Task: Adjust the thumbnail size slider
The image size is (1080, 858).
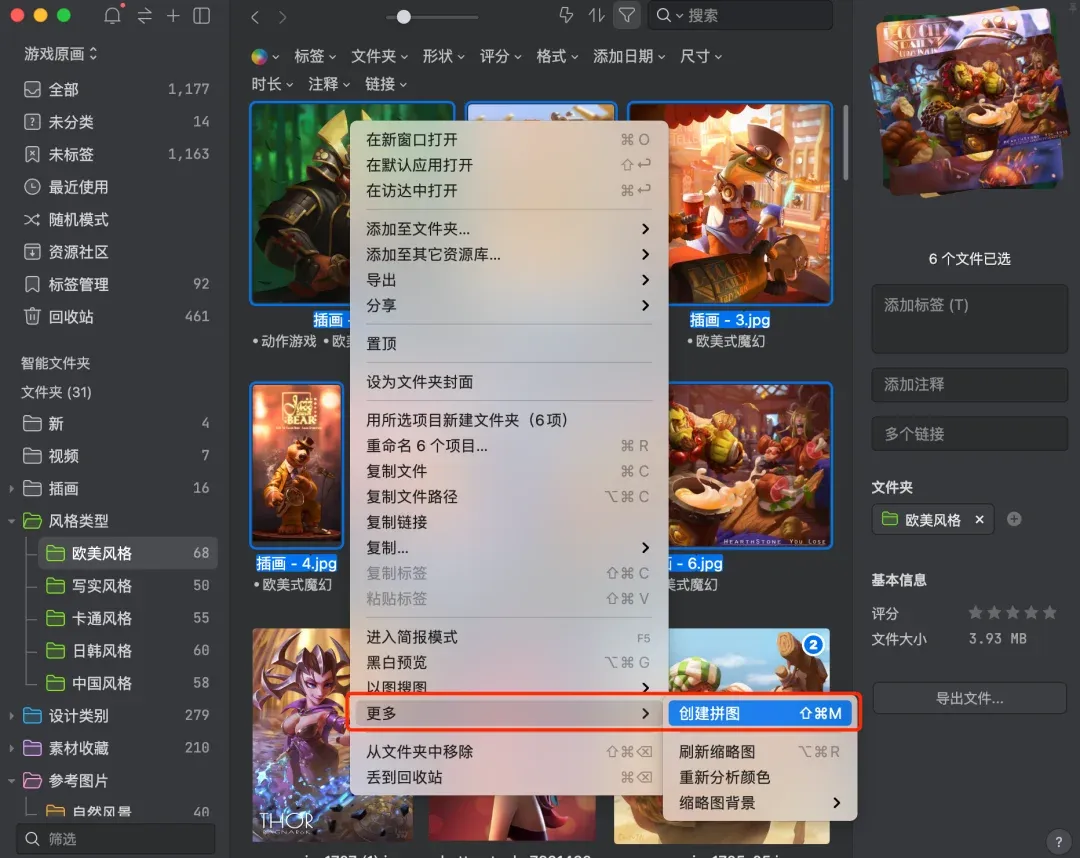Action: [404, 17]
